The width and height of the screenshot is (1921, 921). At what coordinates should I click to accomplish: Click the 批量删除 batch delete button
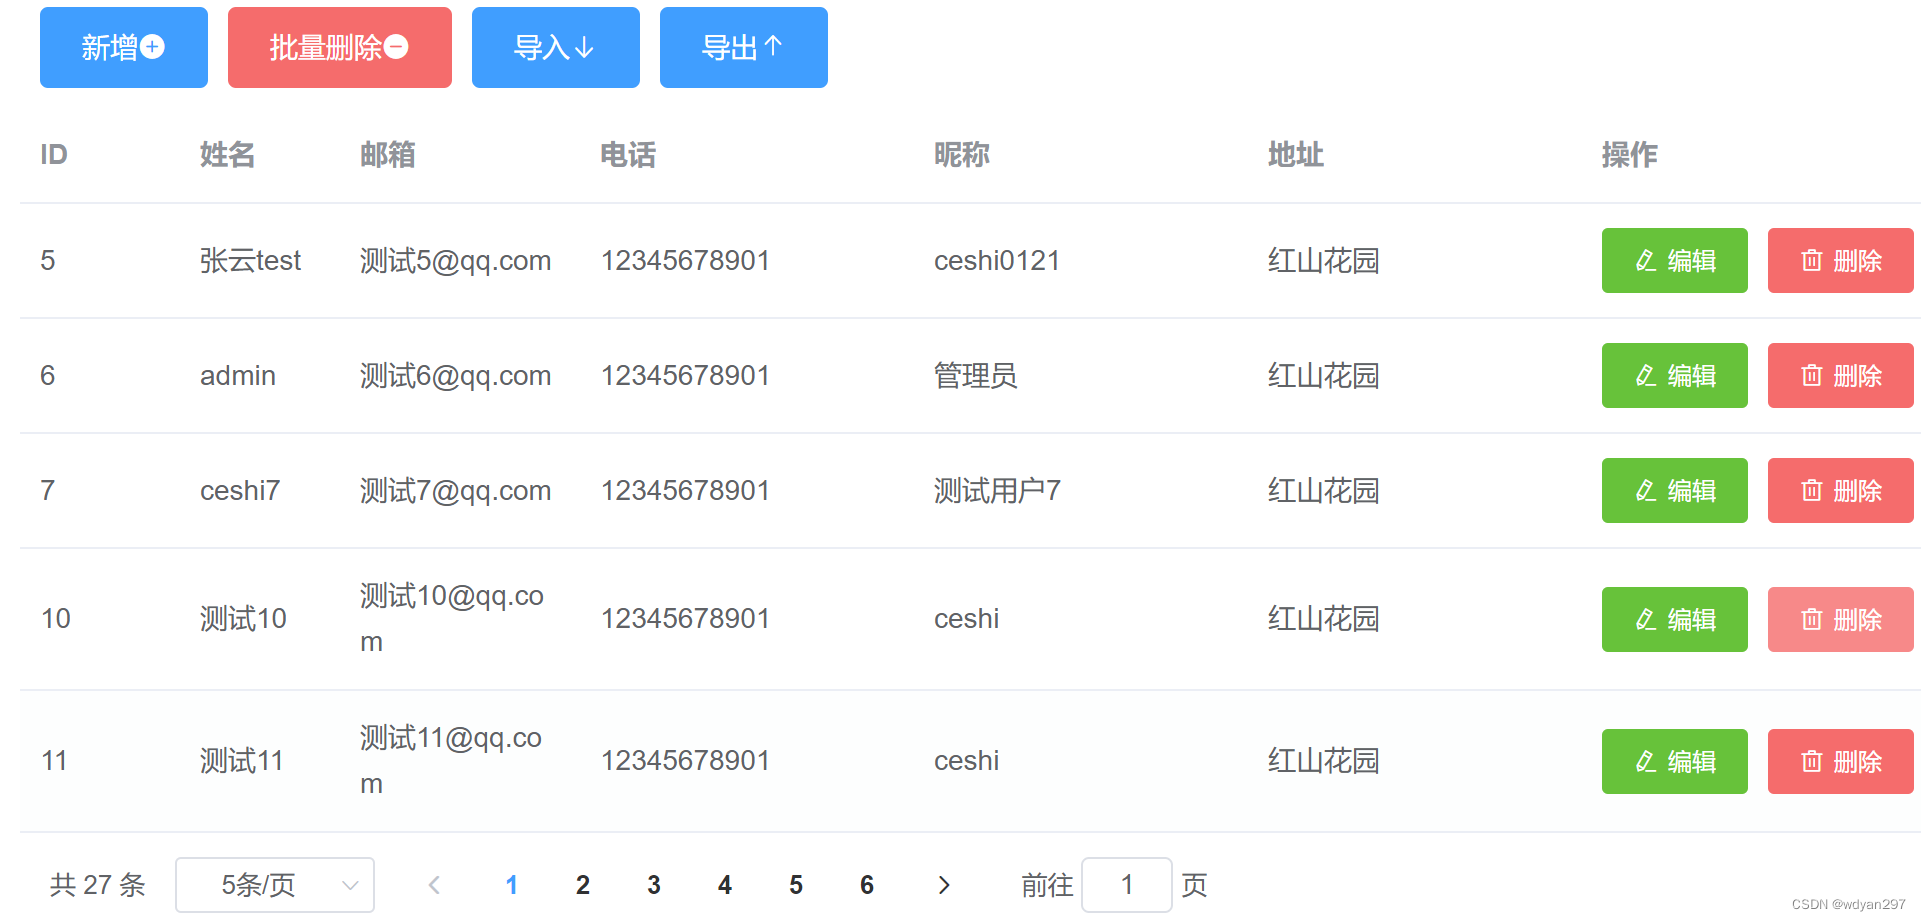[340, 47]
